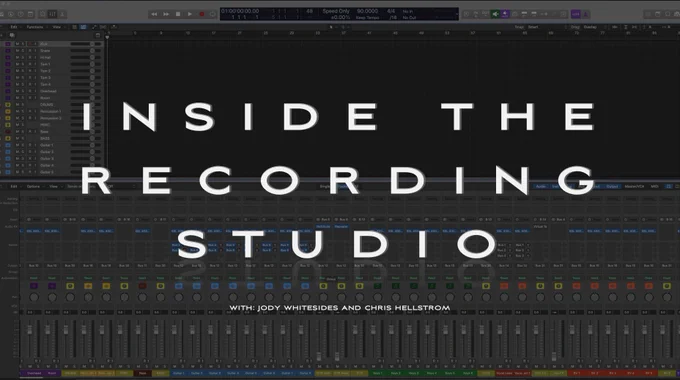Mute the Kick track
Viewport: 680px width, 380px height.
[x=17, y=44]
